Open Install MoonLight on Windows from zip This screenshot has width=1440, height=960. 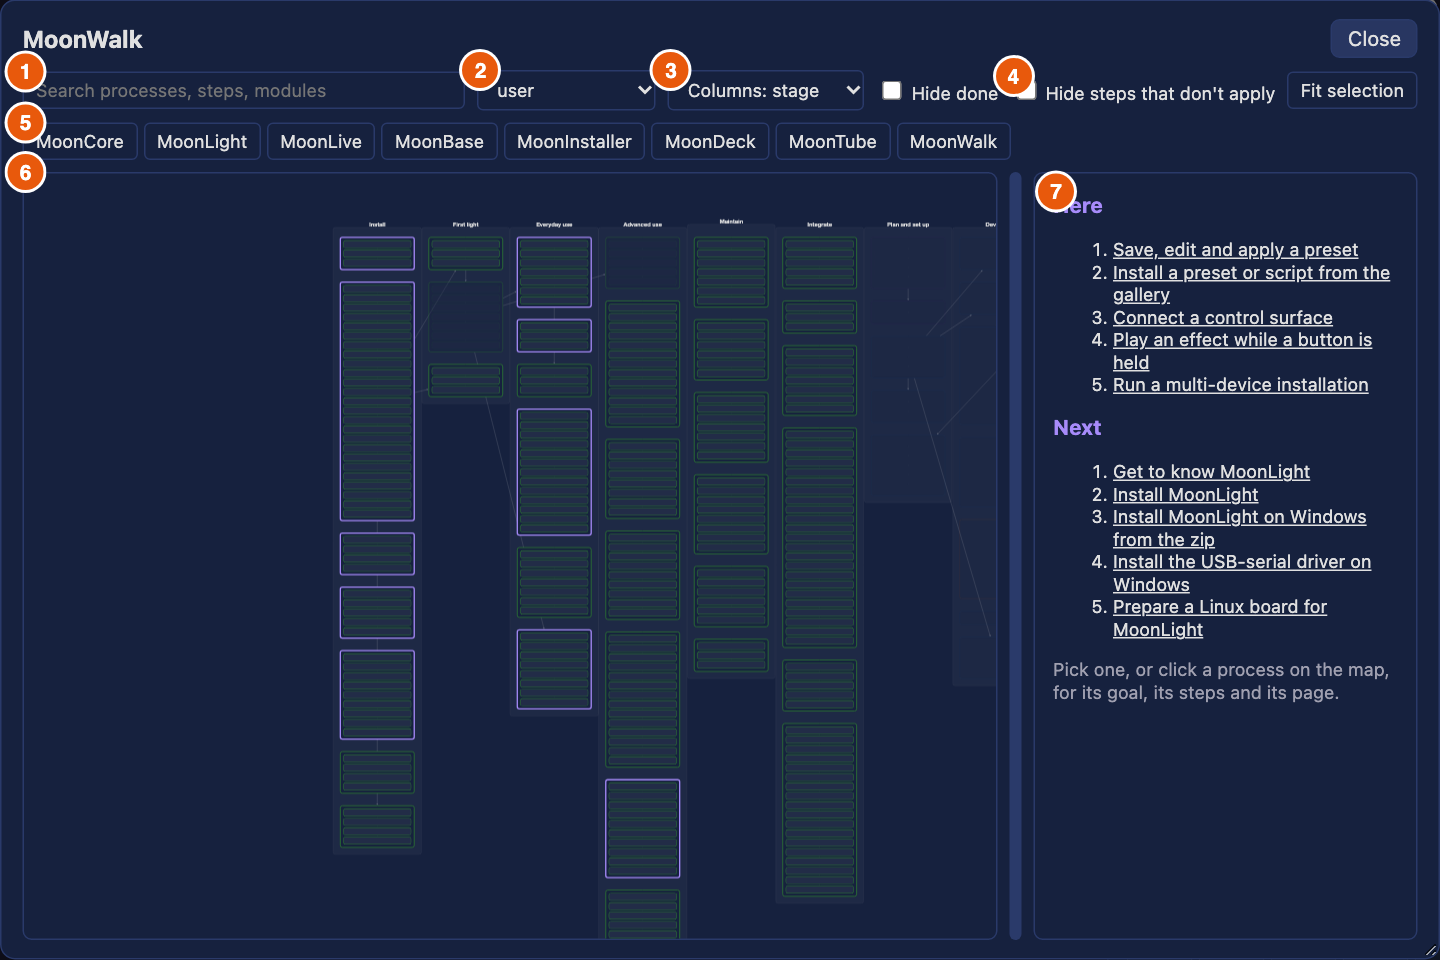[1239, 528]
